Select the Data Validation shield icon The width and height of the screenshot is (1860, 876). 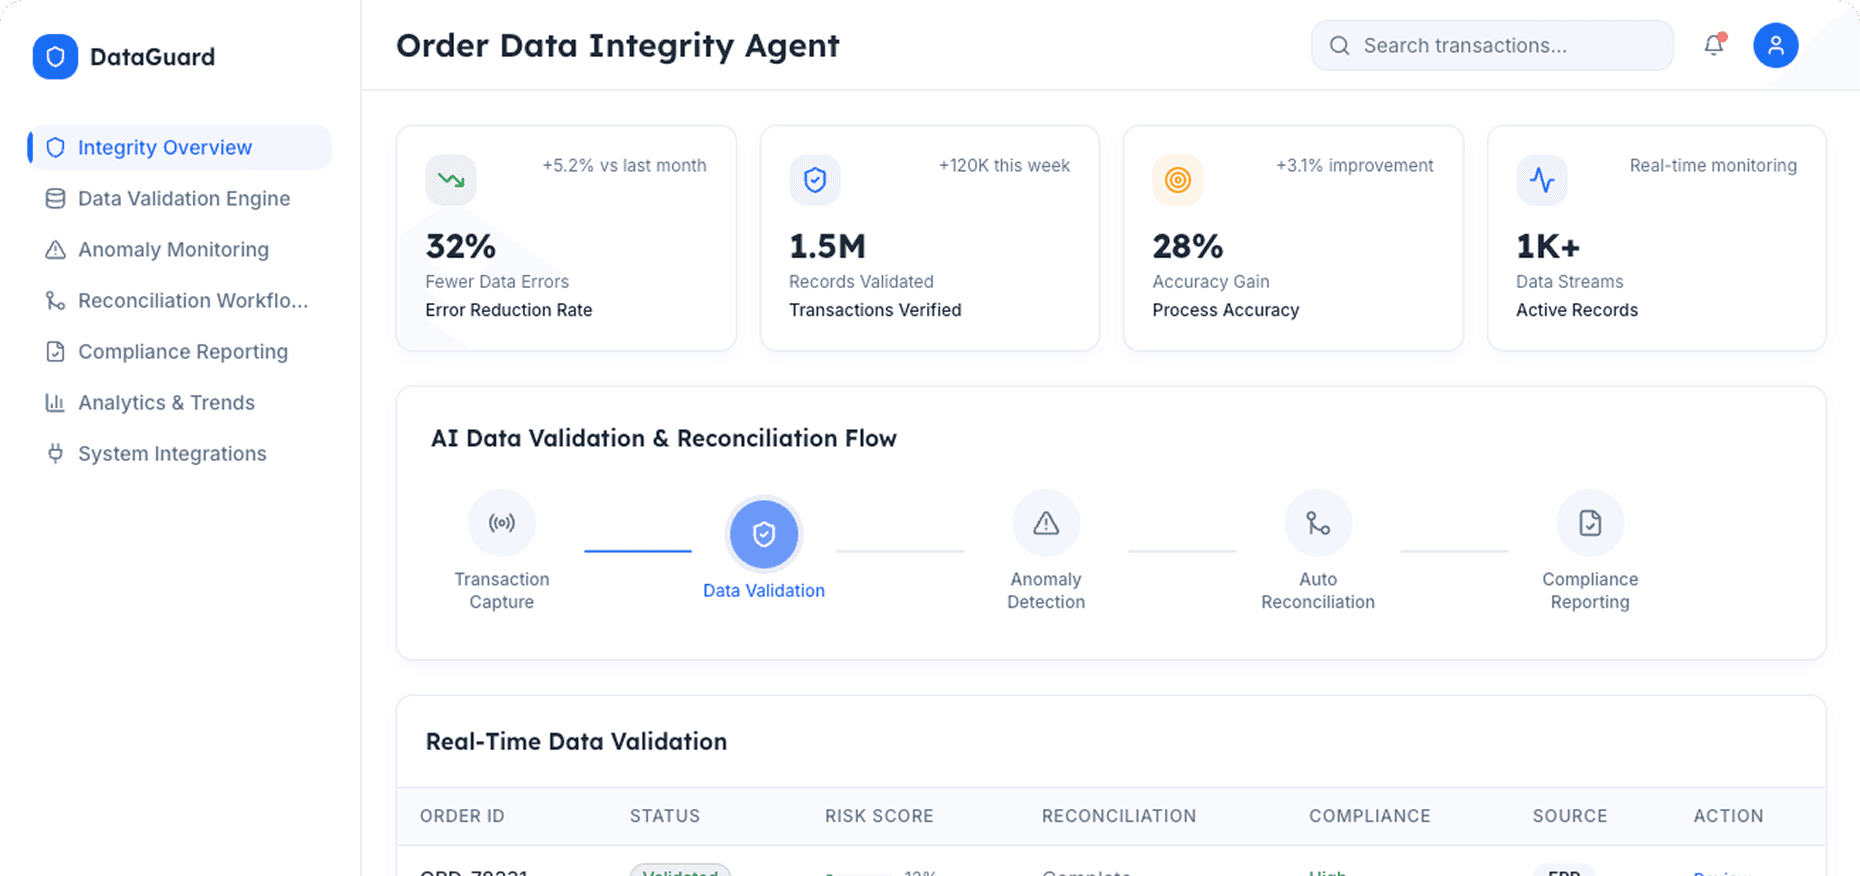click(x=764, y=534)
